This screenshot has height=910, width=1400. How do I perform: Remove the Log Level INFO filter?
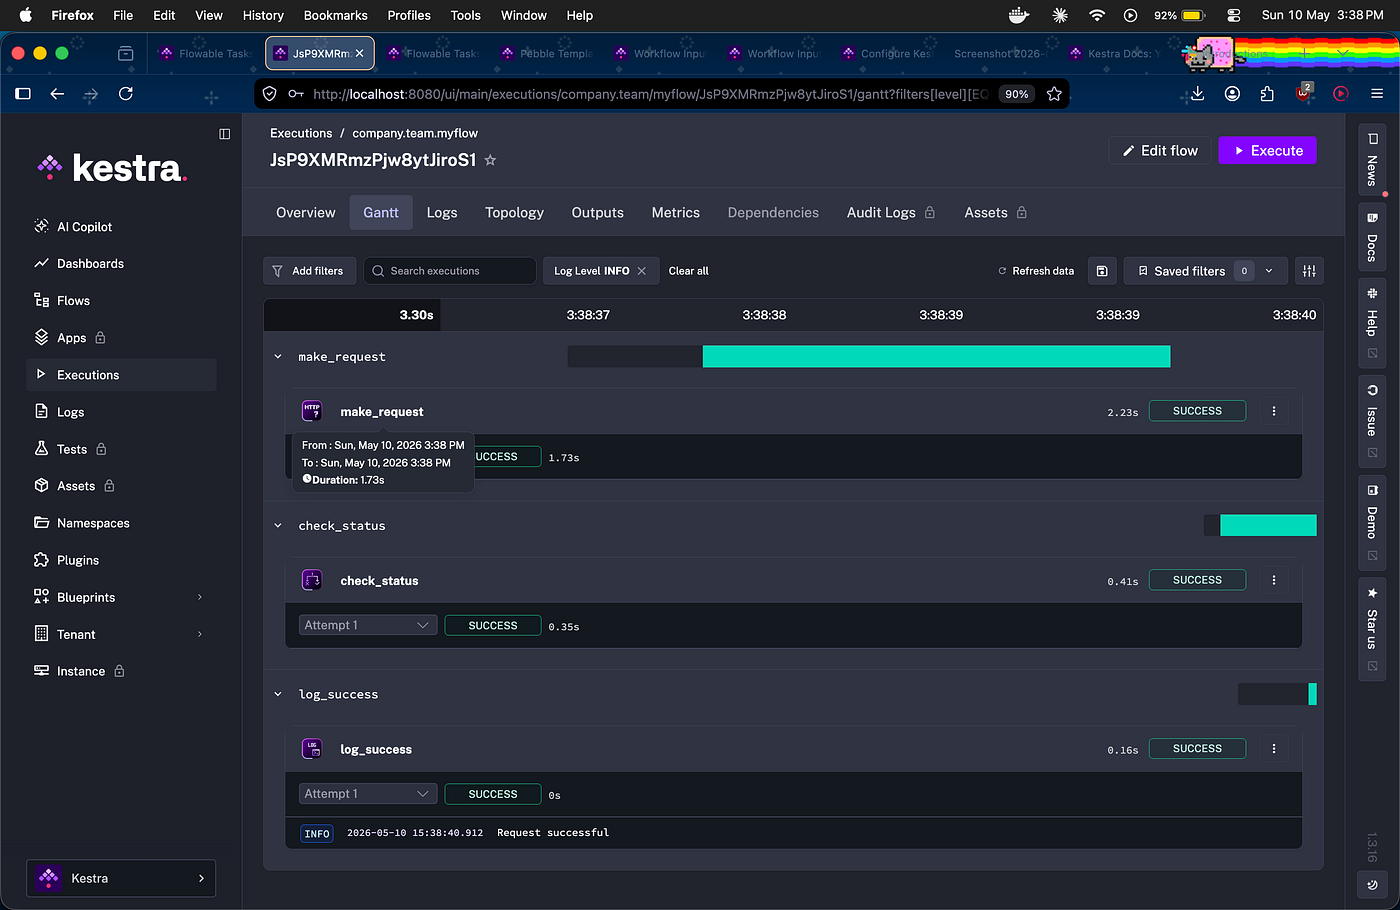(x=642, y=271)
